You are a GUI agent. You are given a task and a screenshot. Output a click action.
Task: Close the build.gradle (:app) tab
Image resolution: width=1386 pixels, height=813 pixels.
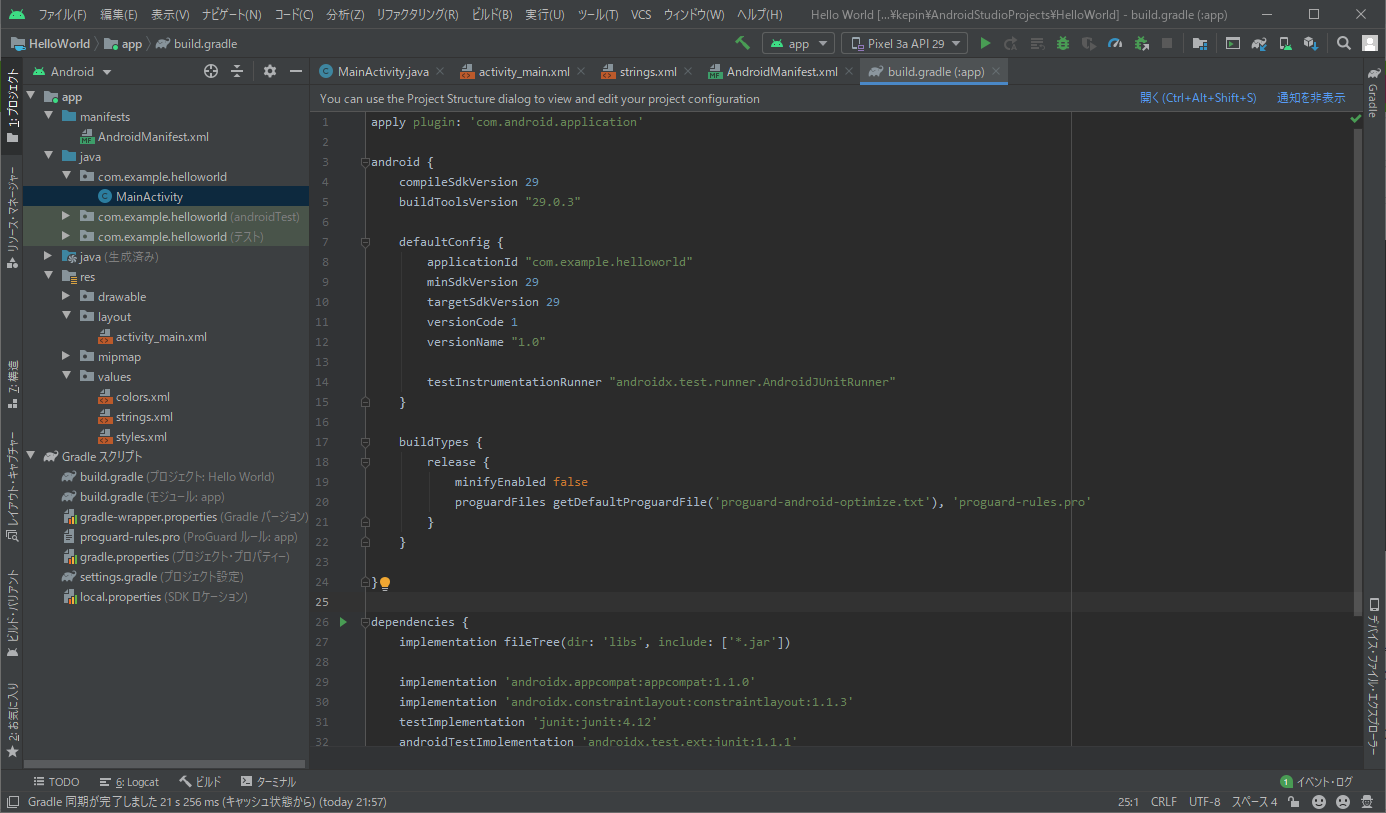point(996,72)
